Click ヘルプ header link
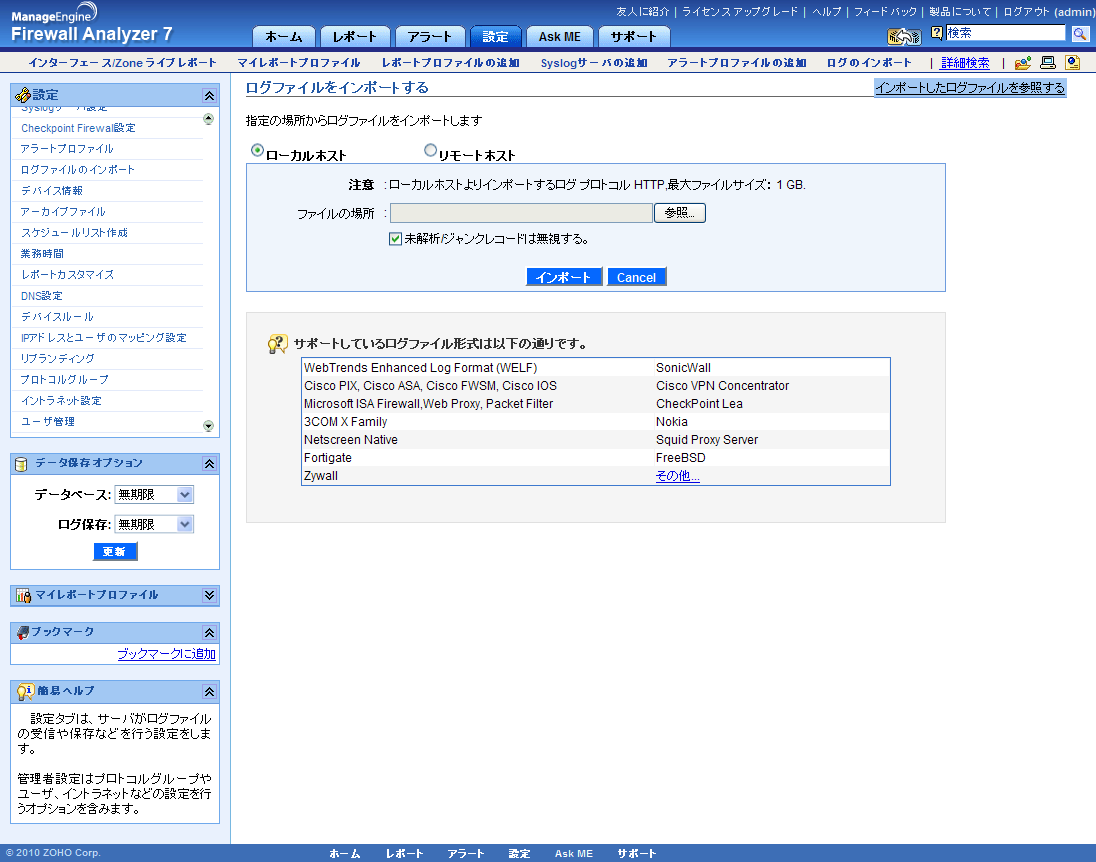 (x=826, y=12)
